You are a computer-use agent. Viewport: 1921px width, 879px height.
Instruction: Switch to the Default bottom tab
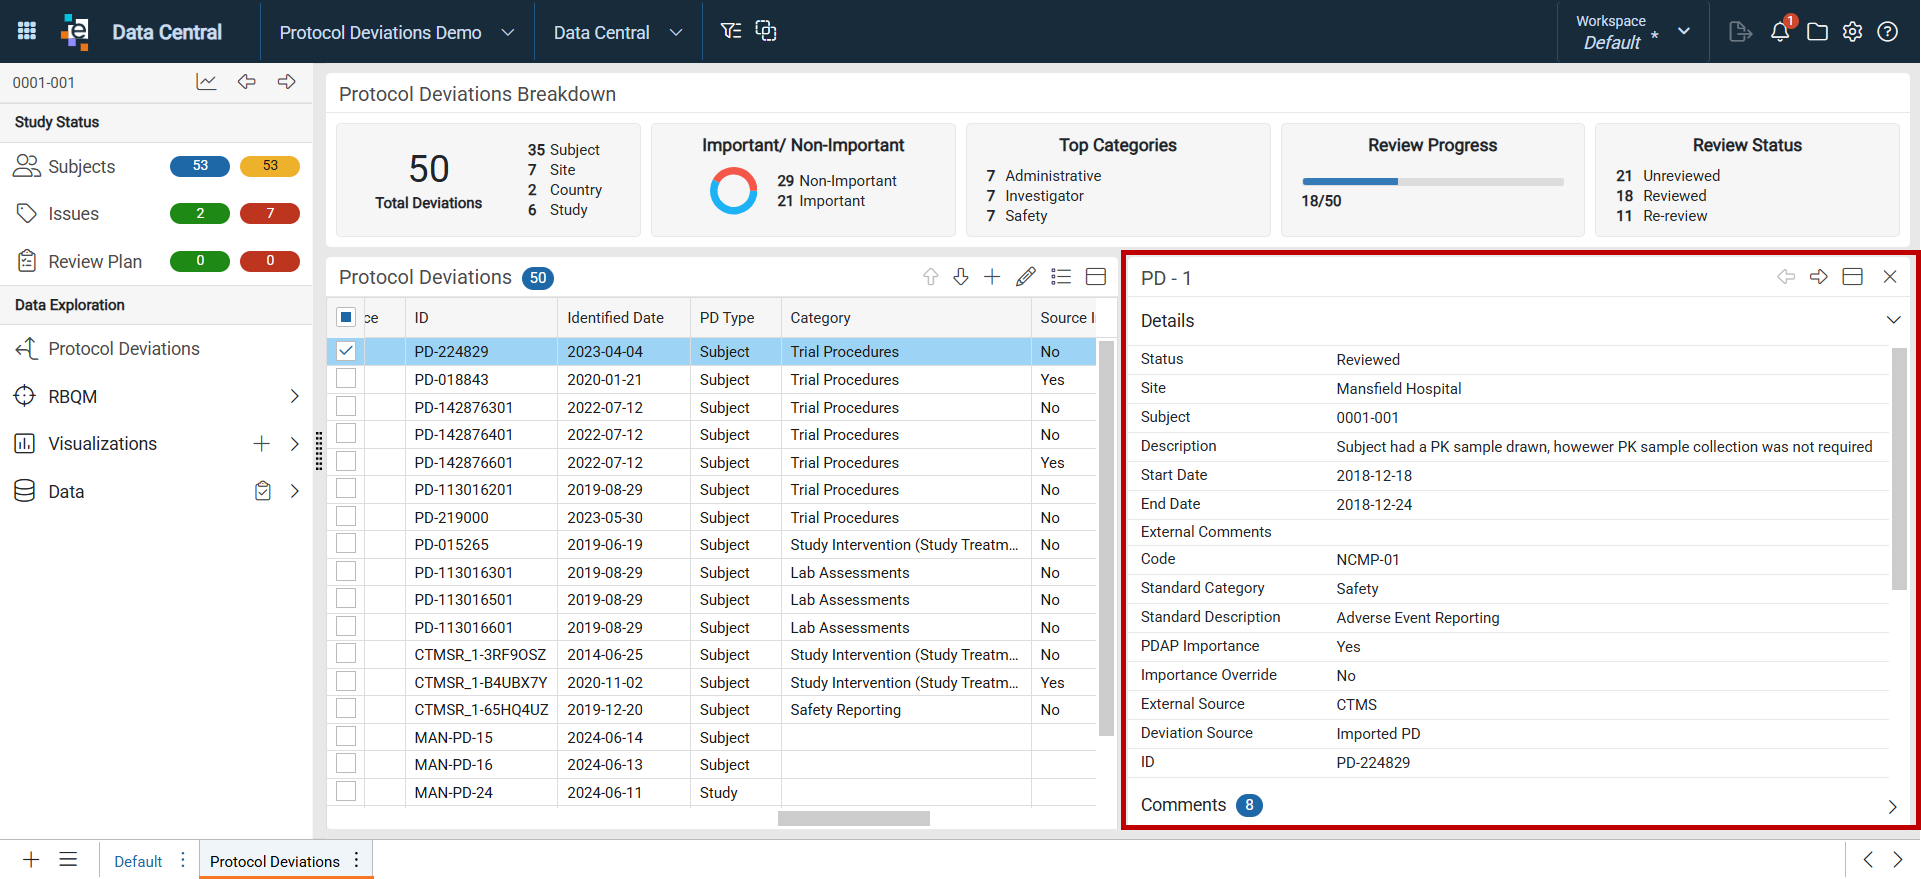pos(138,861)
